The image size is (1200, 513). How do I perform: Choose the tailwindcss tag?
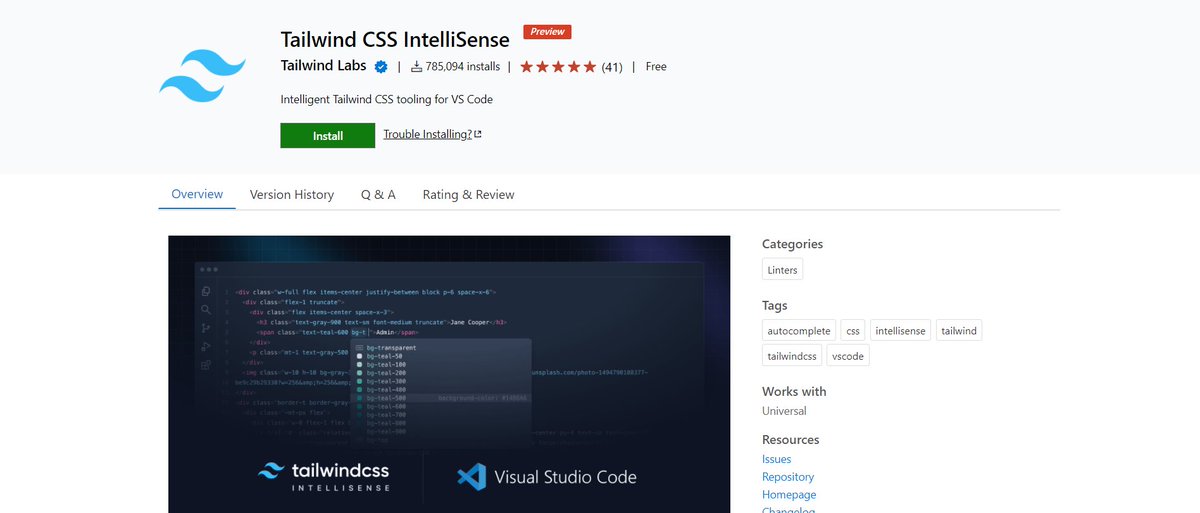pos(792,356)
